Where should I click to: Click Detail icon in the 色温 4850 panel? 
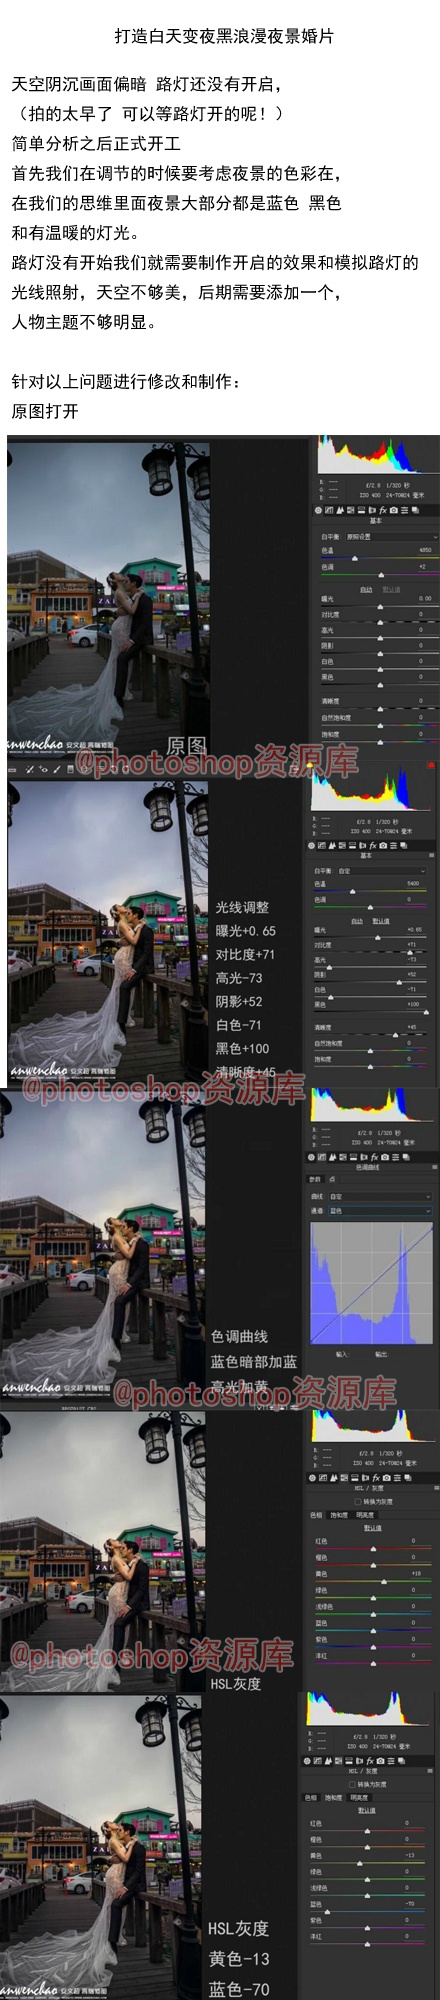click(x=340, y=511)
